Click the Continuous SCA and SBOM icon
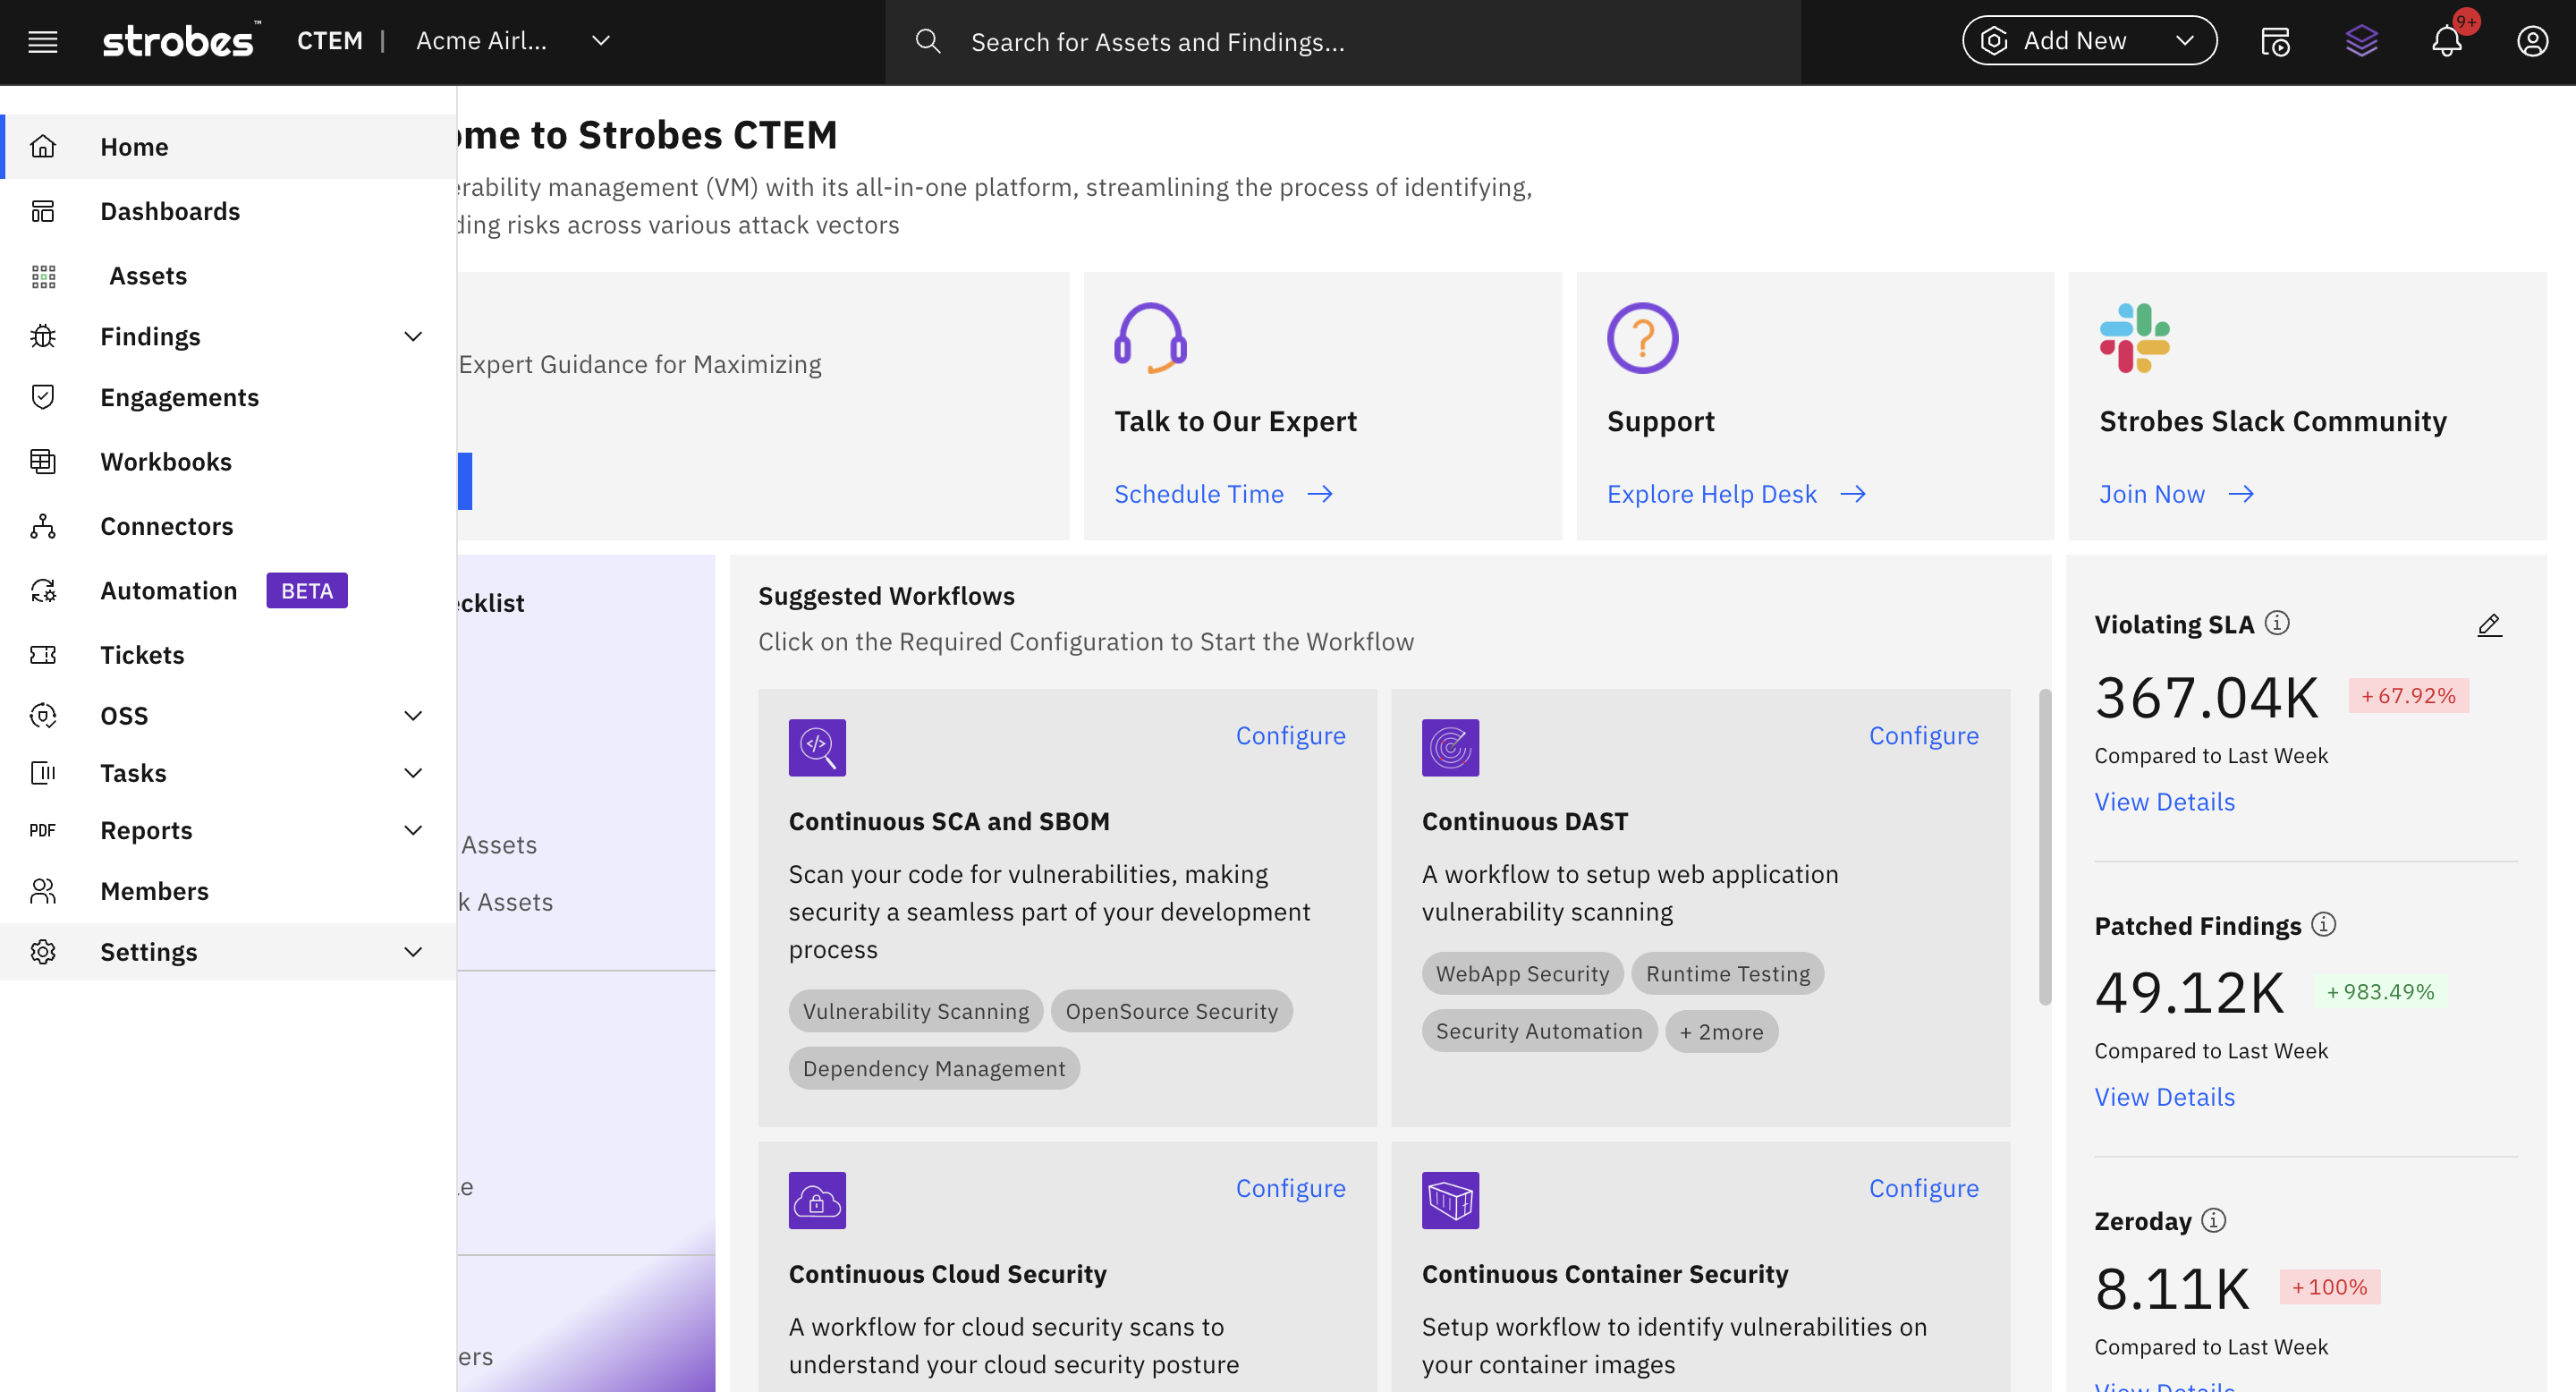The image size is (2576, 1392). 817,747
